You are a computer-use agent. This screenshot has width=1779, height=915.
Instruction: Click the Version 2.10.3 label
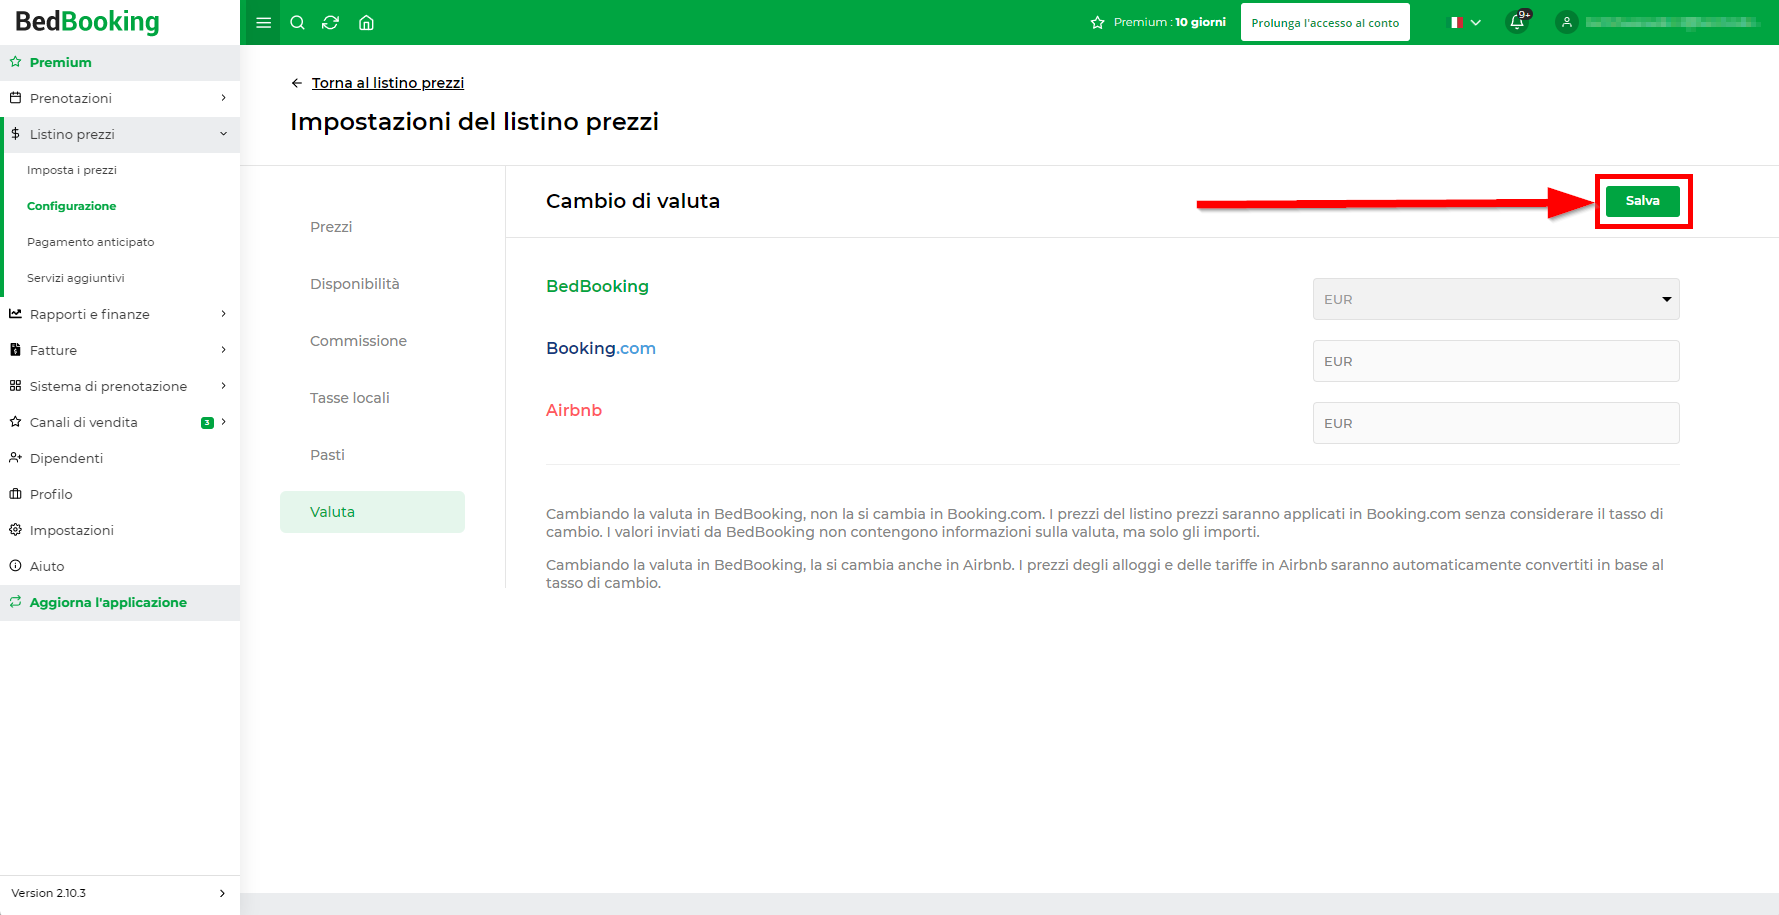point(49,893)
